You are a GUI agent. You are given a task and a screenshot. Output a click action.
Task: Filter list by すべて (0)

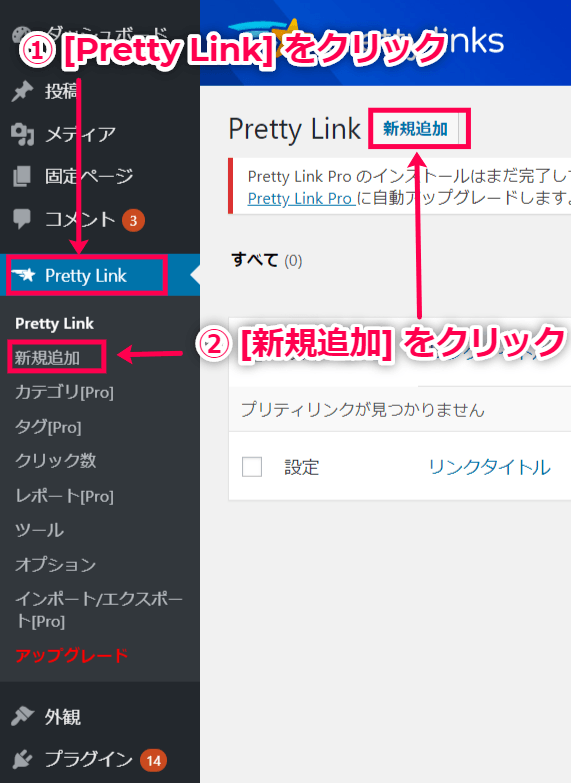(x=267, y=260)
